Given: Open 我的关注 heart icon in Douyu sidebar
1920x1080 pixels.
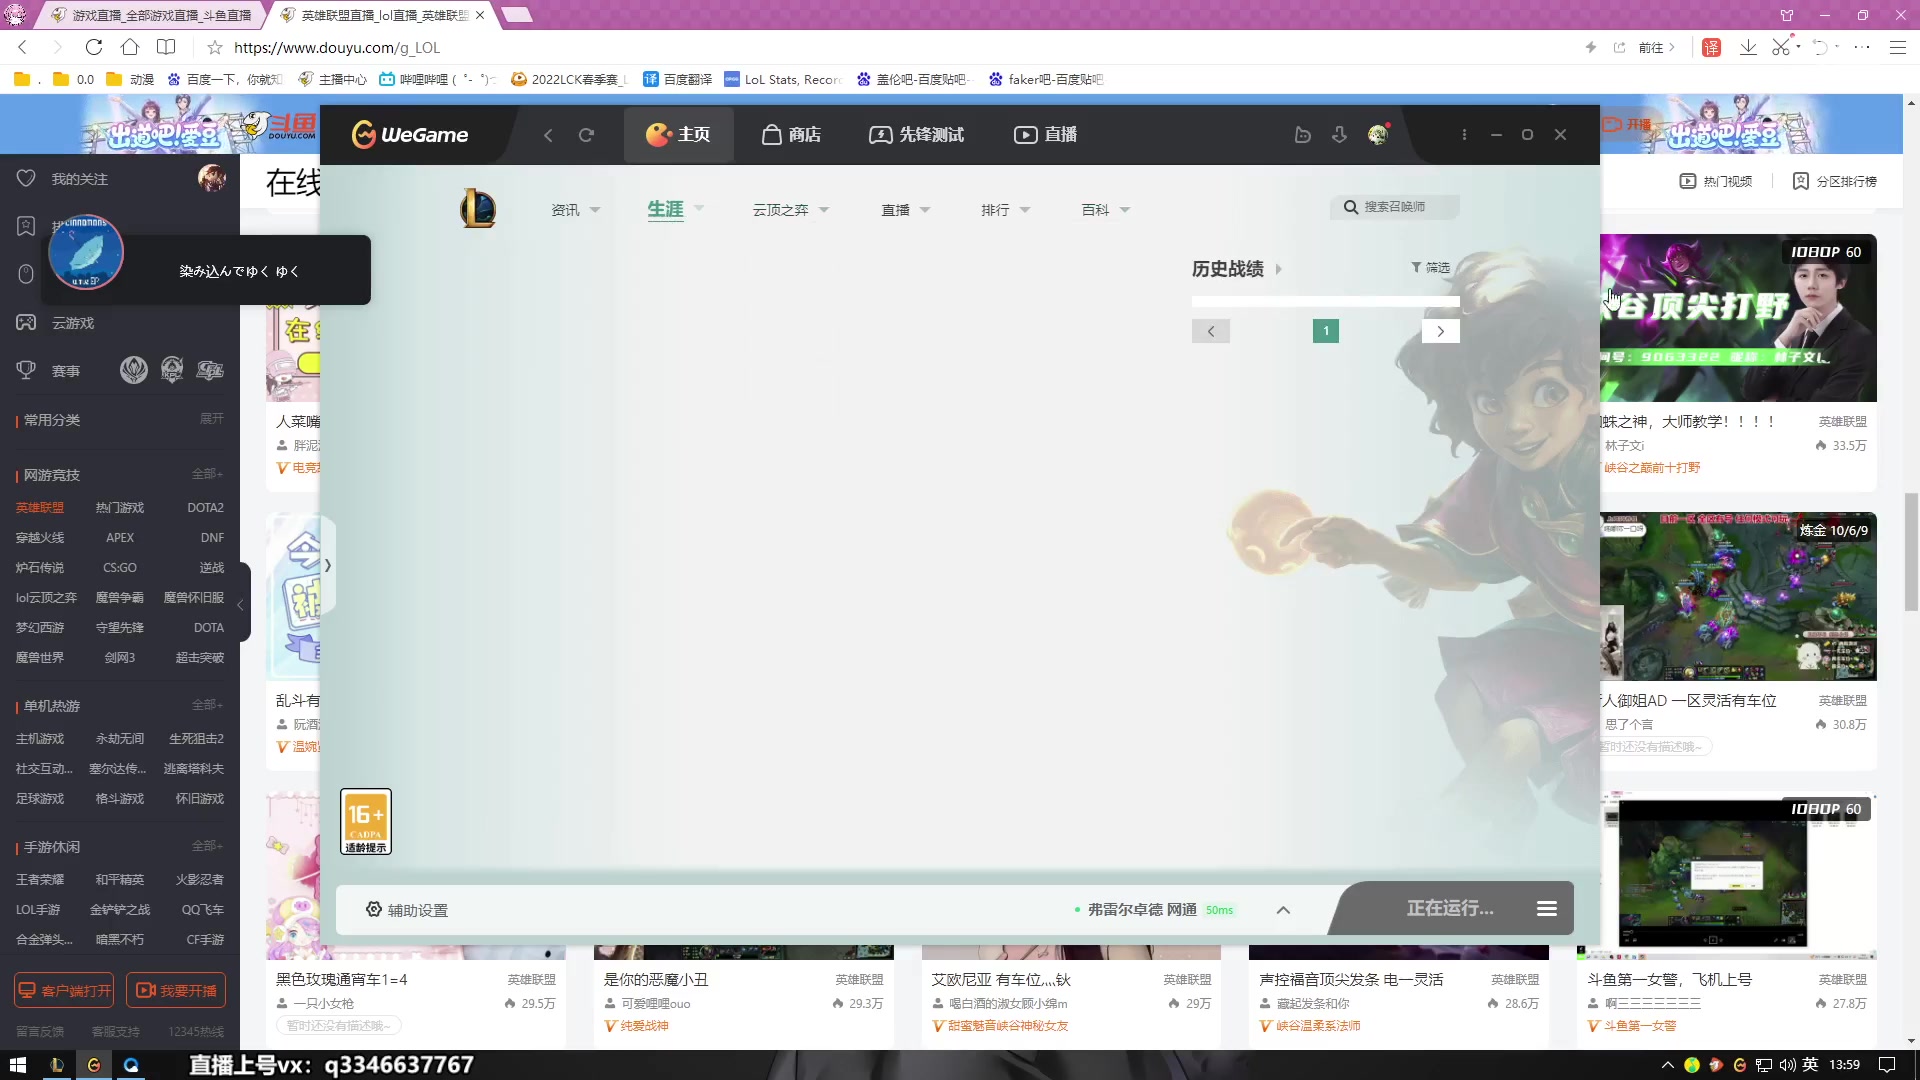Looking at the screenshot, I should point(26,178).
